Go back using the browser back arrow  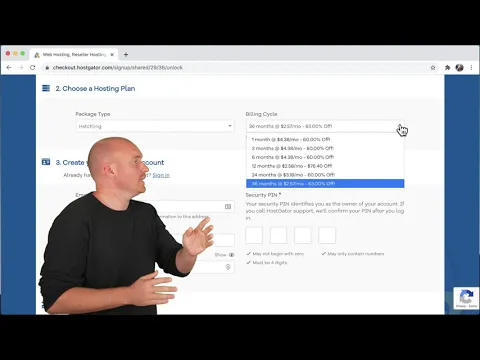9,68
